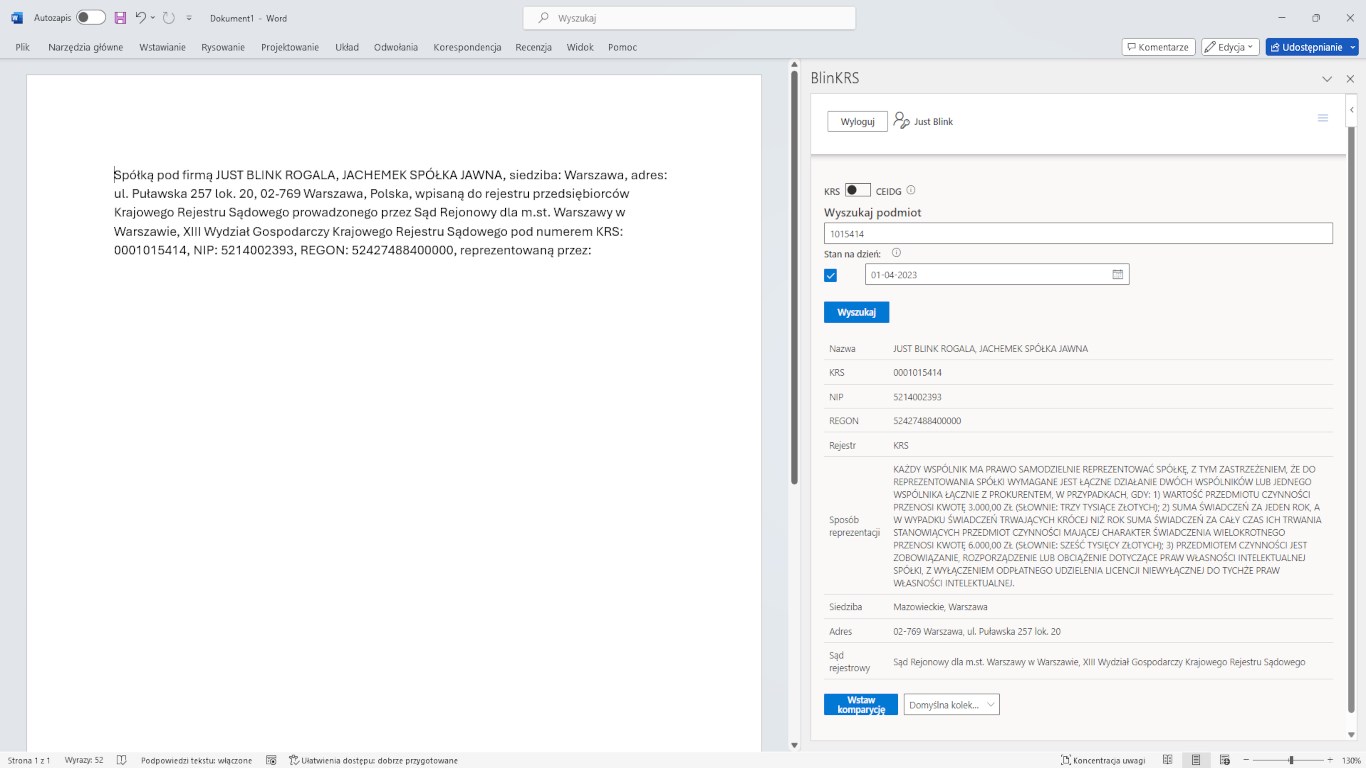
Task: Switch to the Narzędzia główne tab
Action: (86, 47)
